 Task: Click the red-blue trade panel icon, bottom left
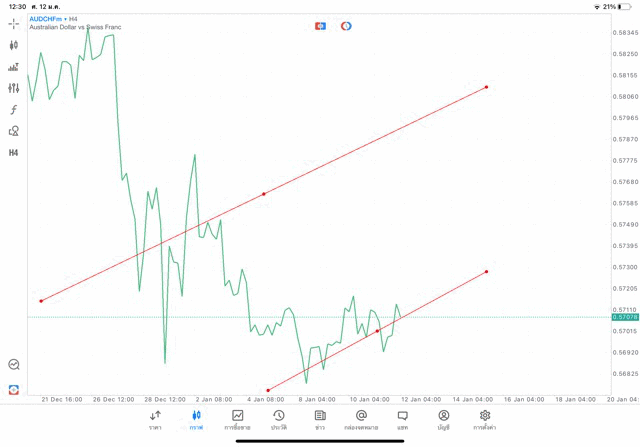14,389
